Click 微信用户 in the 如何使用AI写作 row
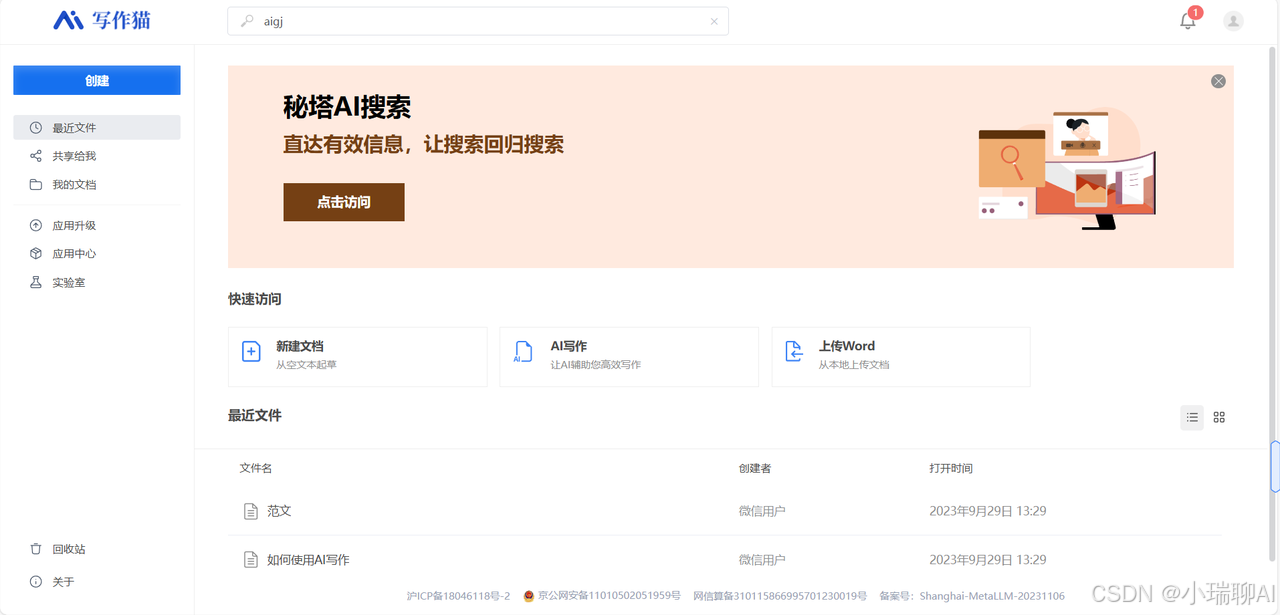Image resolution: width=1280 pixels, height=615 pixels. (x=762, y=560)
